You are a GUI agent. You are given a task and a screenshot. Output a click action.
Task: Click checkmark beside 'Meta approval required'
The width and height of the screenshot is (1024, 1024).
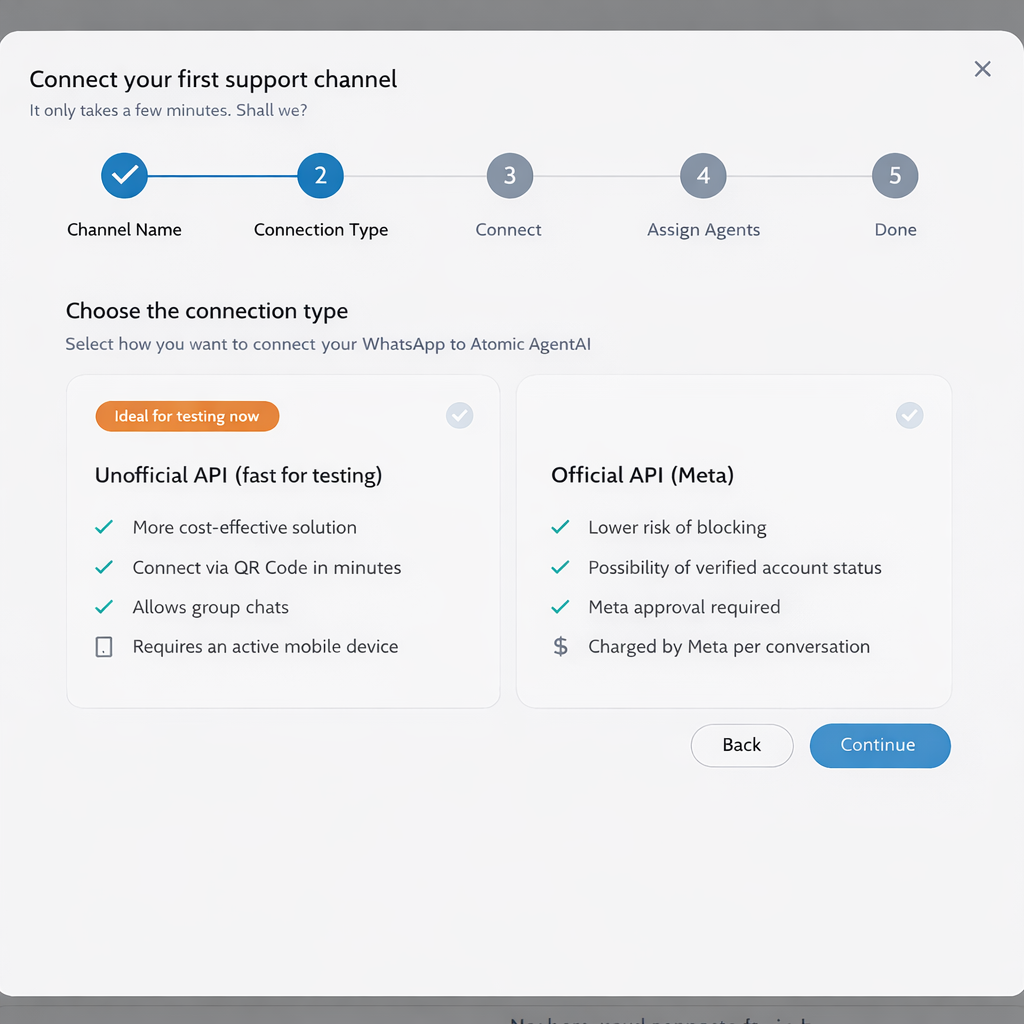click(561, 607)
